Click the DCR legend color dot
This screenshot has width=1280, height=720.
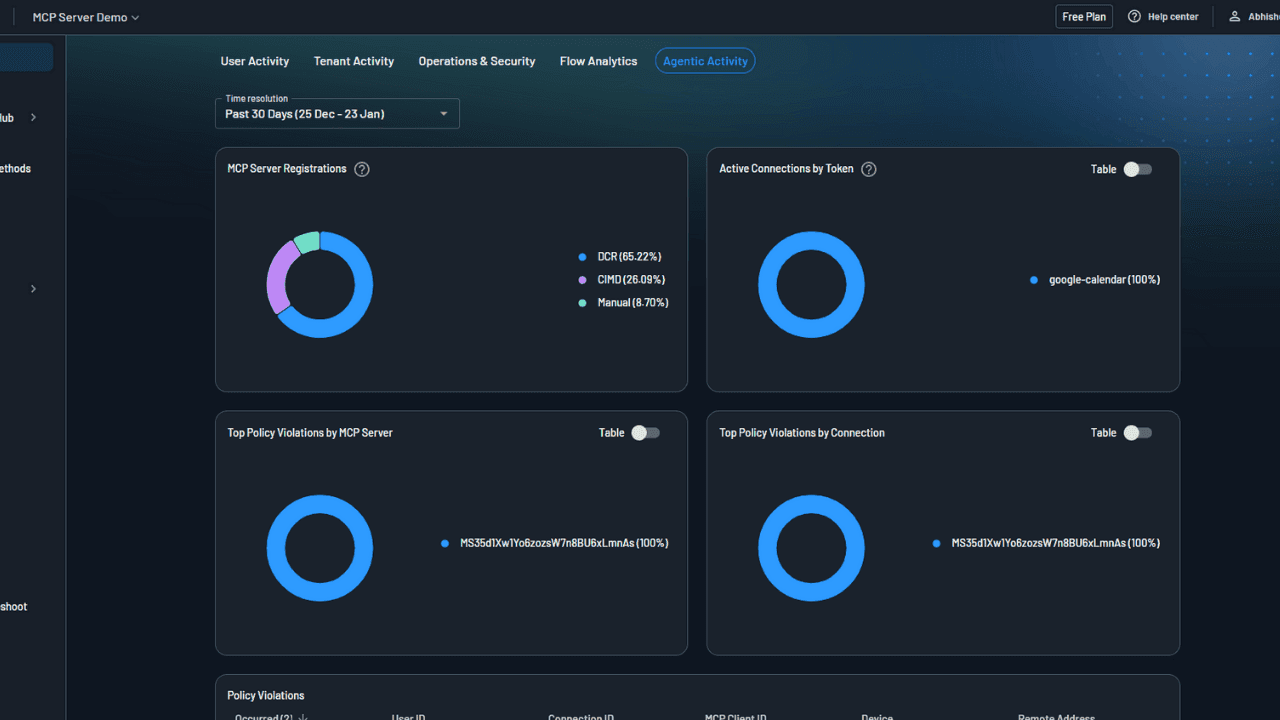(x=583, y=256)
